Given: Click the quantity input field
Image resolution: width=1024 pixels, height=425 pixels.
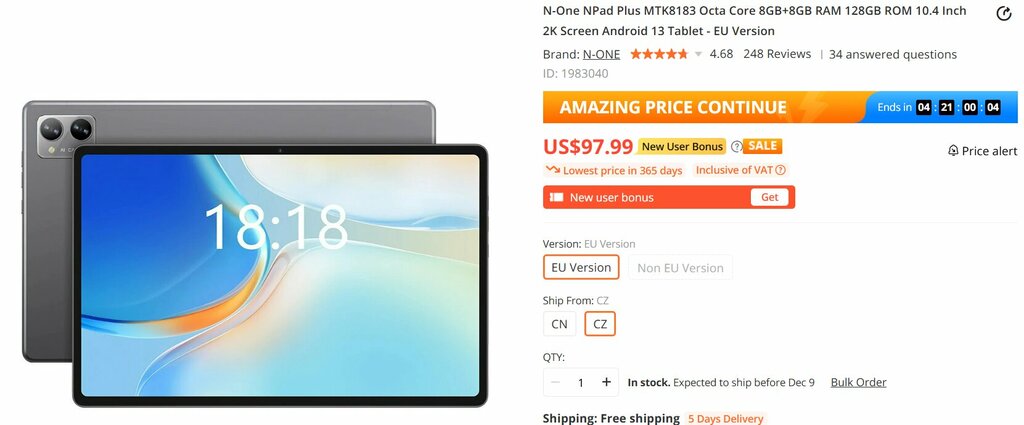Looking at the screenshot, I should 581,383.
